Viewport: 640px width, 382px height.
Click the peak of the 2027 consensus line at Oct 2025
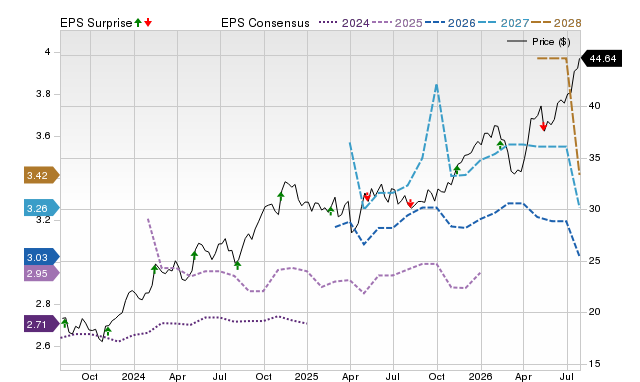pyautogui.click(x=437, y=85)
